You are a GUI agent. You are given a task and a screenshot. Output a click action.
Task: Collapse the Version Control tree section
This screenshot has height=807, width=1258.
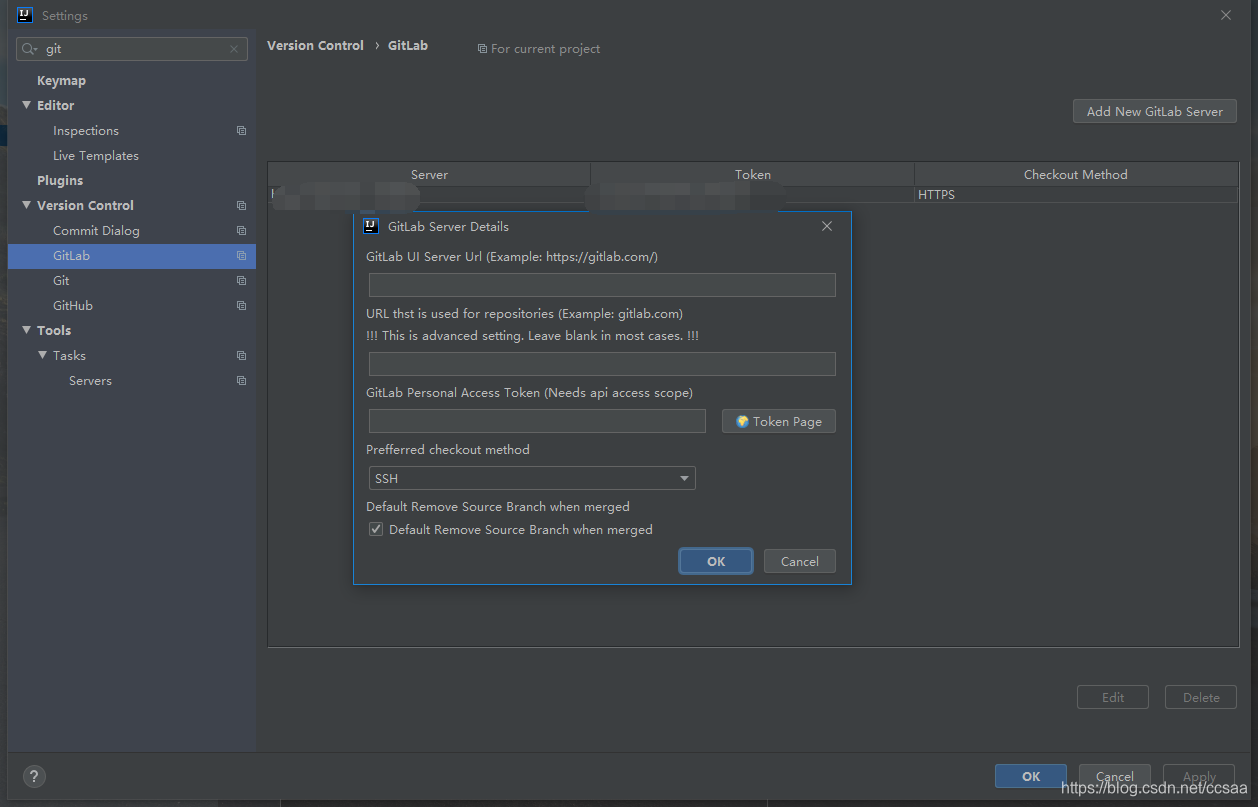[27, 205]
